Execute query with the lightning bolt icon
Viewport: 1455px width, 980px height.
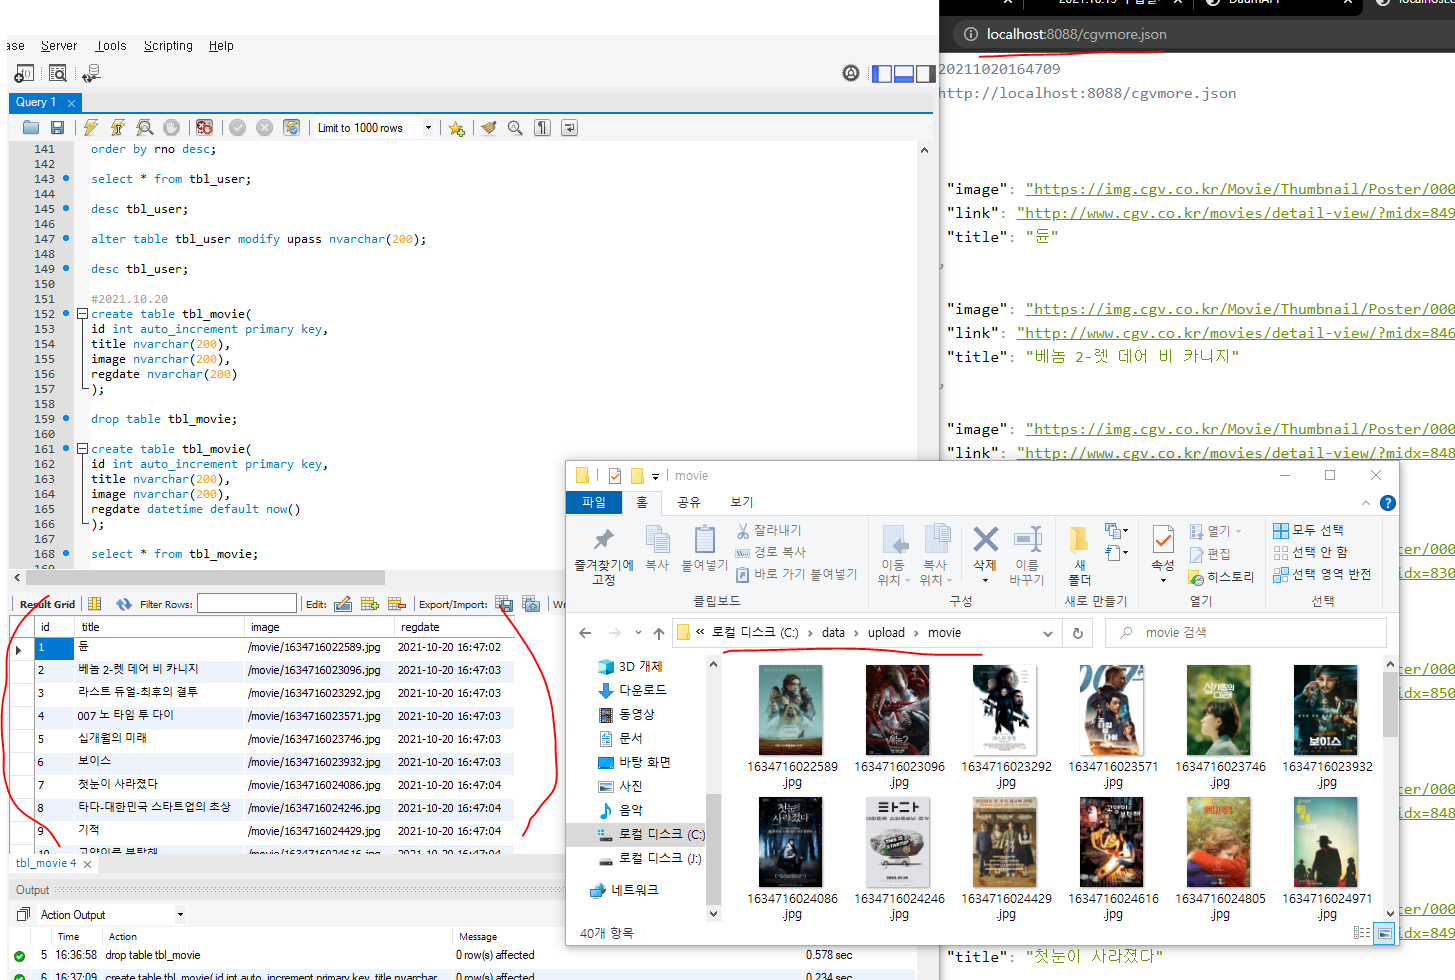[91, 128]
